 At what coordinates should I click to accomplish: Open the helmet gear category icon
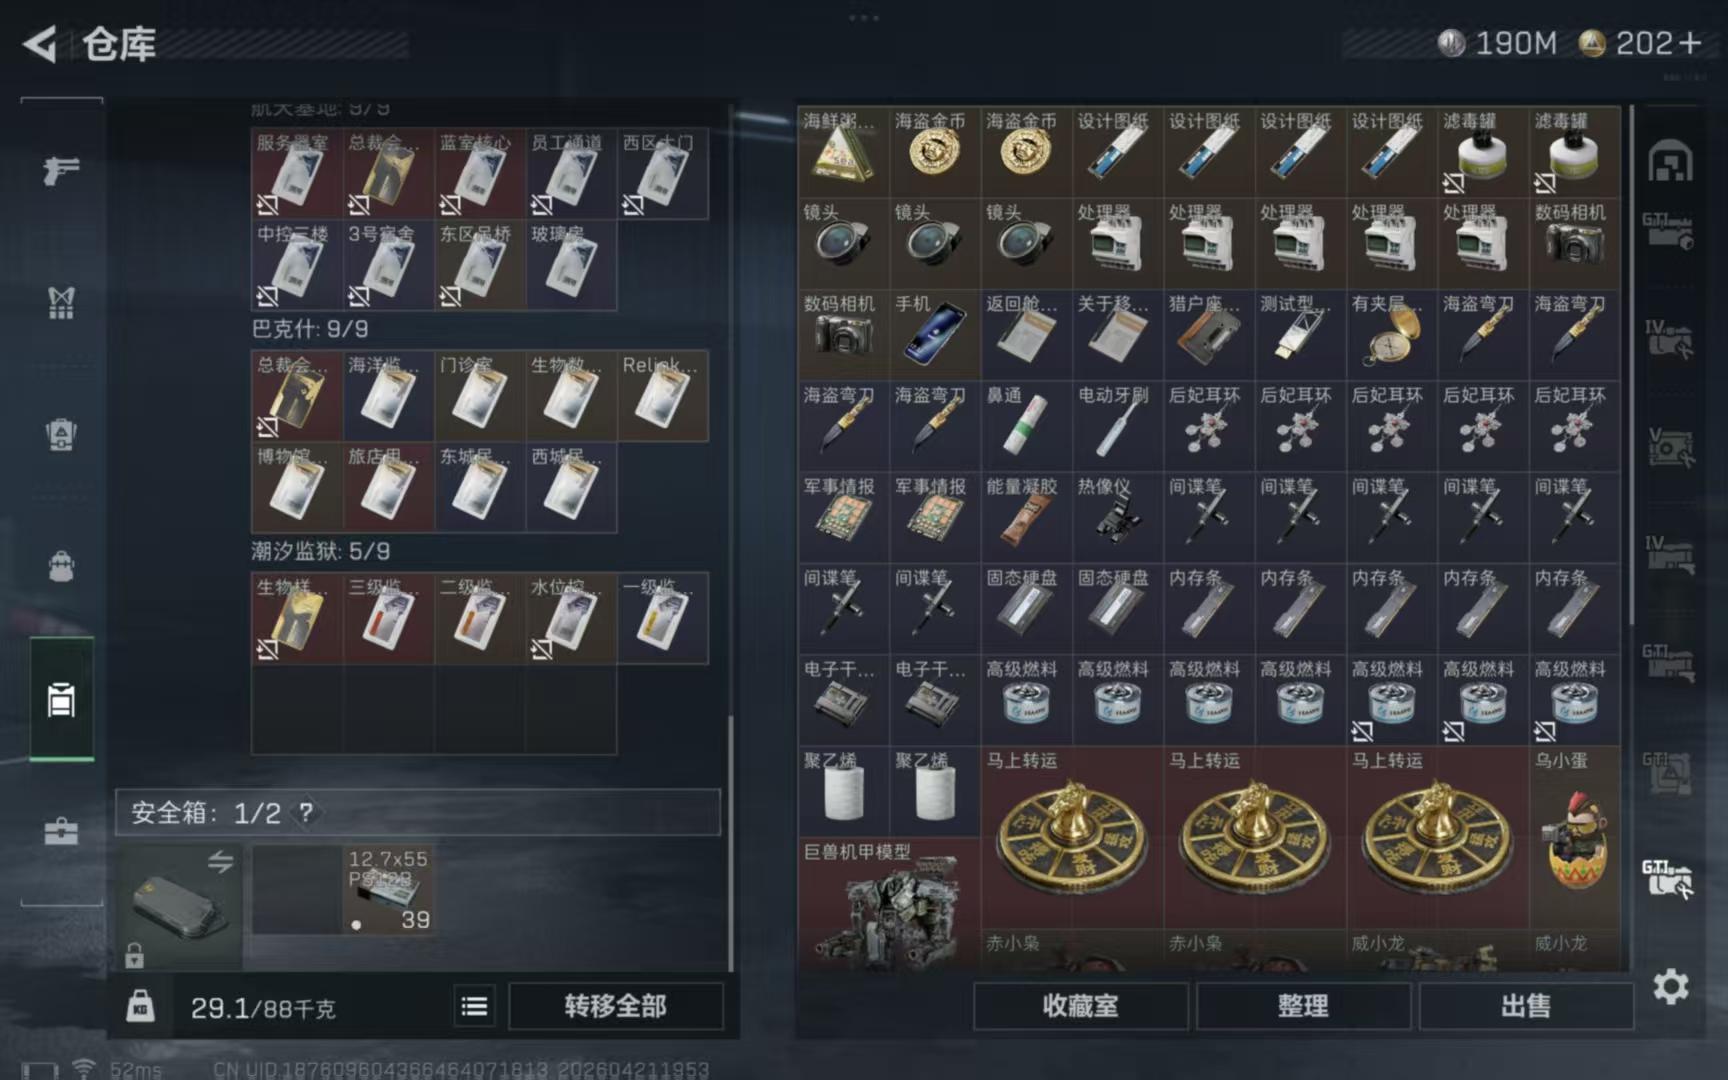click(61, 435)
